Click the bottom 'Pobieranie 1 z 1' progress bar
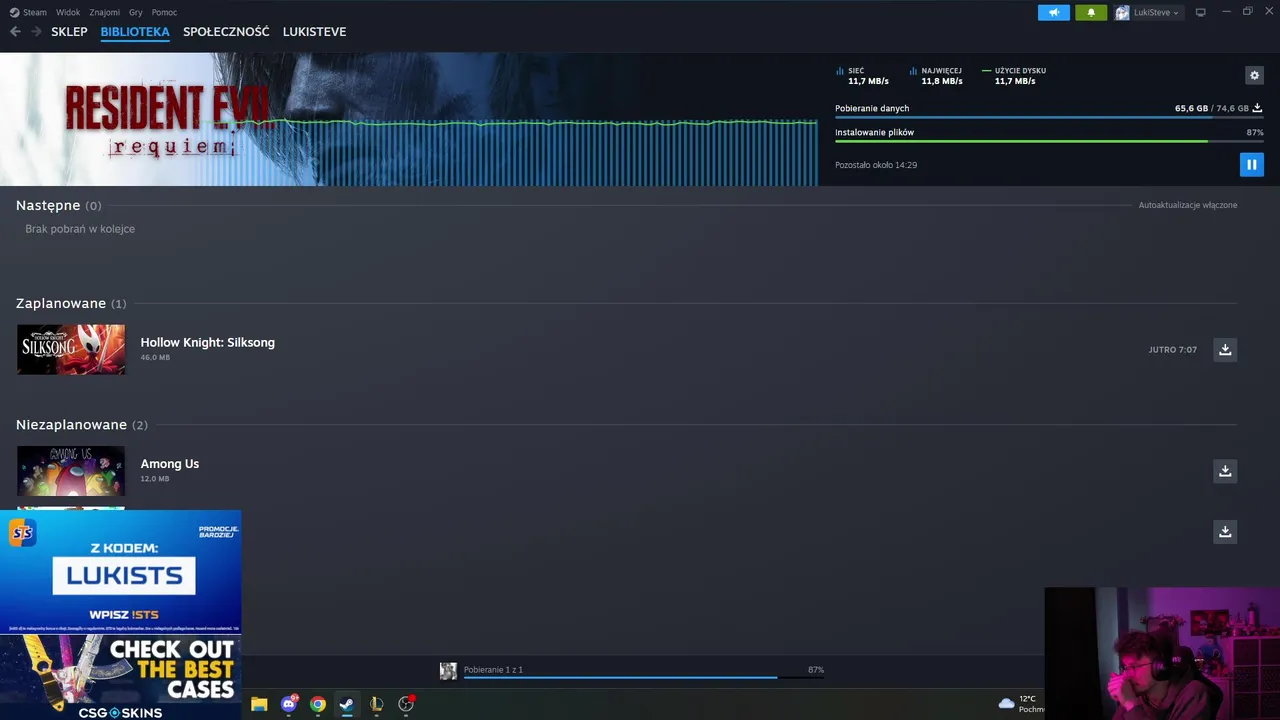 pos(643,677)
